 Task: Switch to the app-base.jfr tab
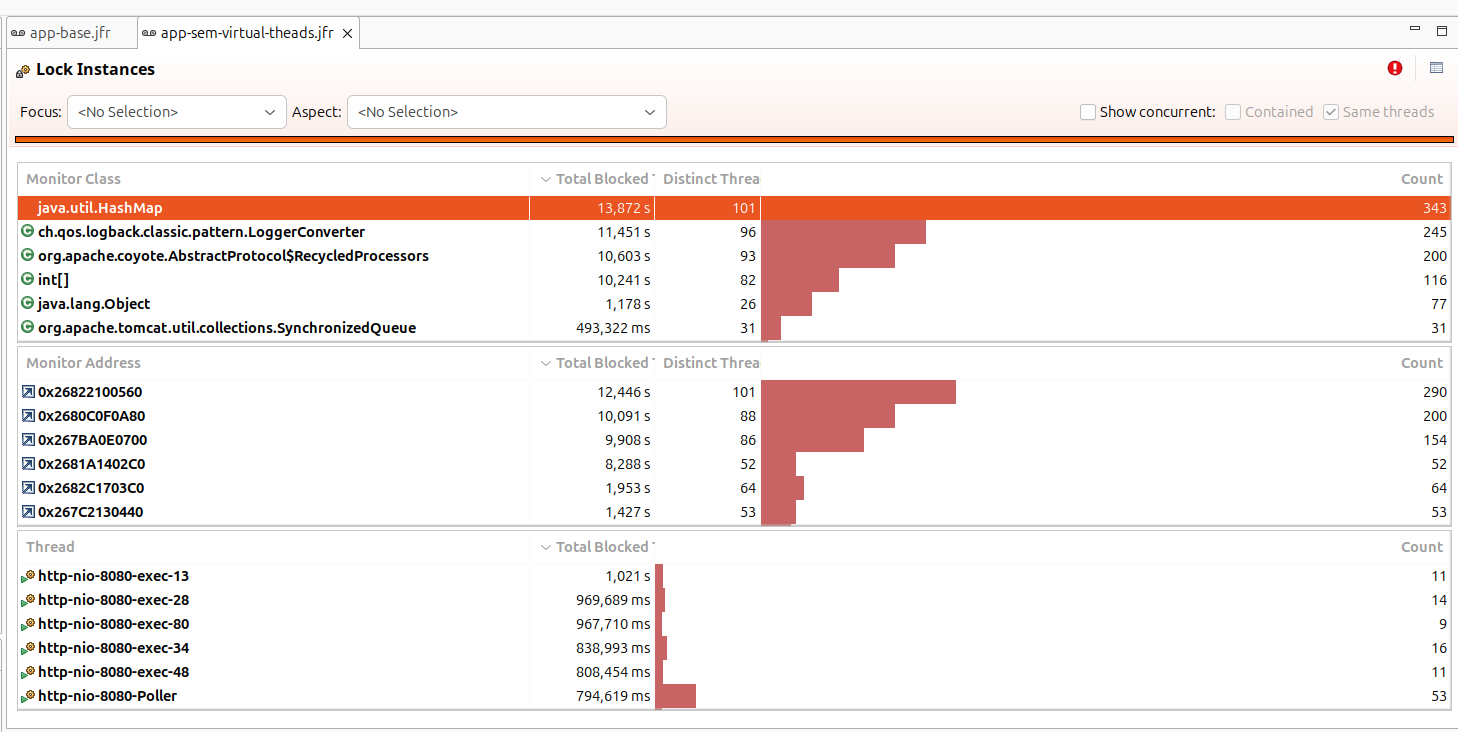(68, 33)
